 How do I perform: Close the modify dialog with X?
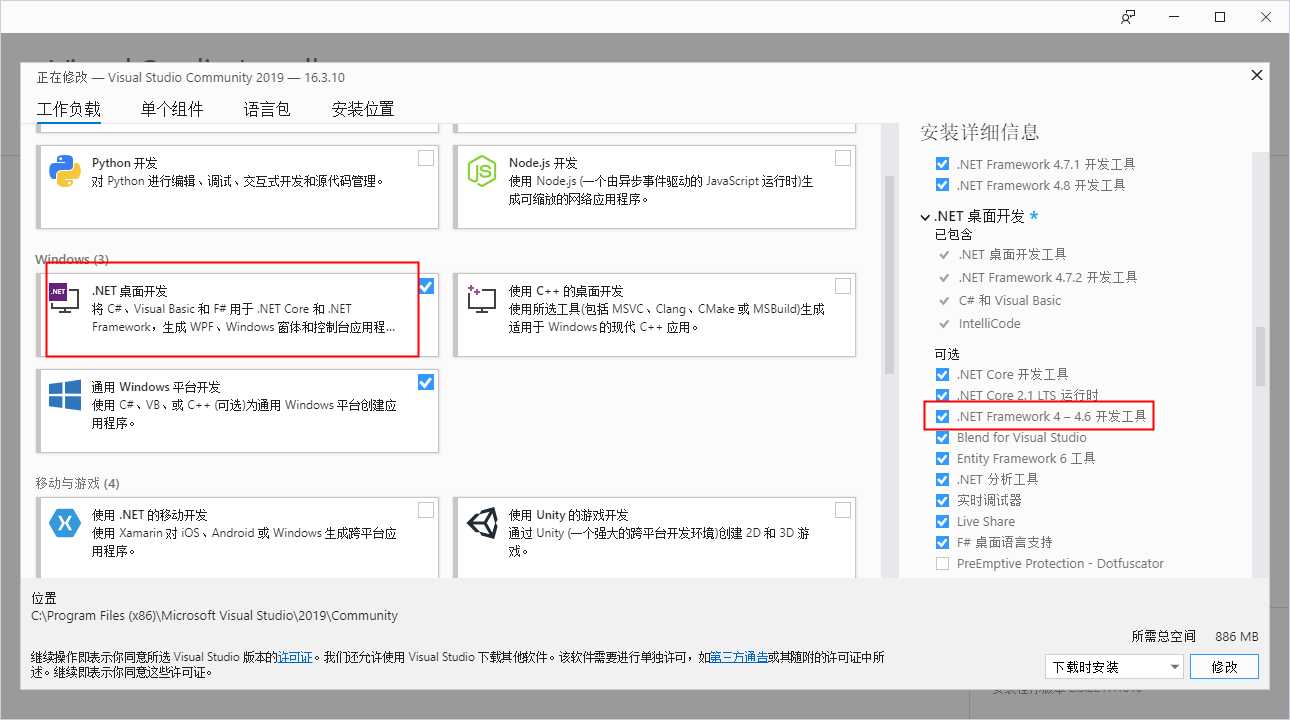(x=1256, y=75)
